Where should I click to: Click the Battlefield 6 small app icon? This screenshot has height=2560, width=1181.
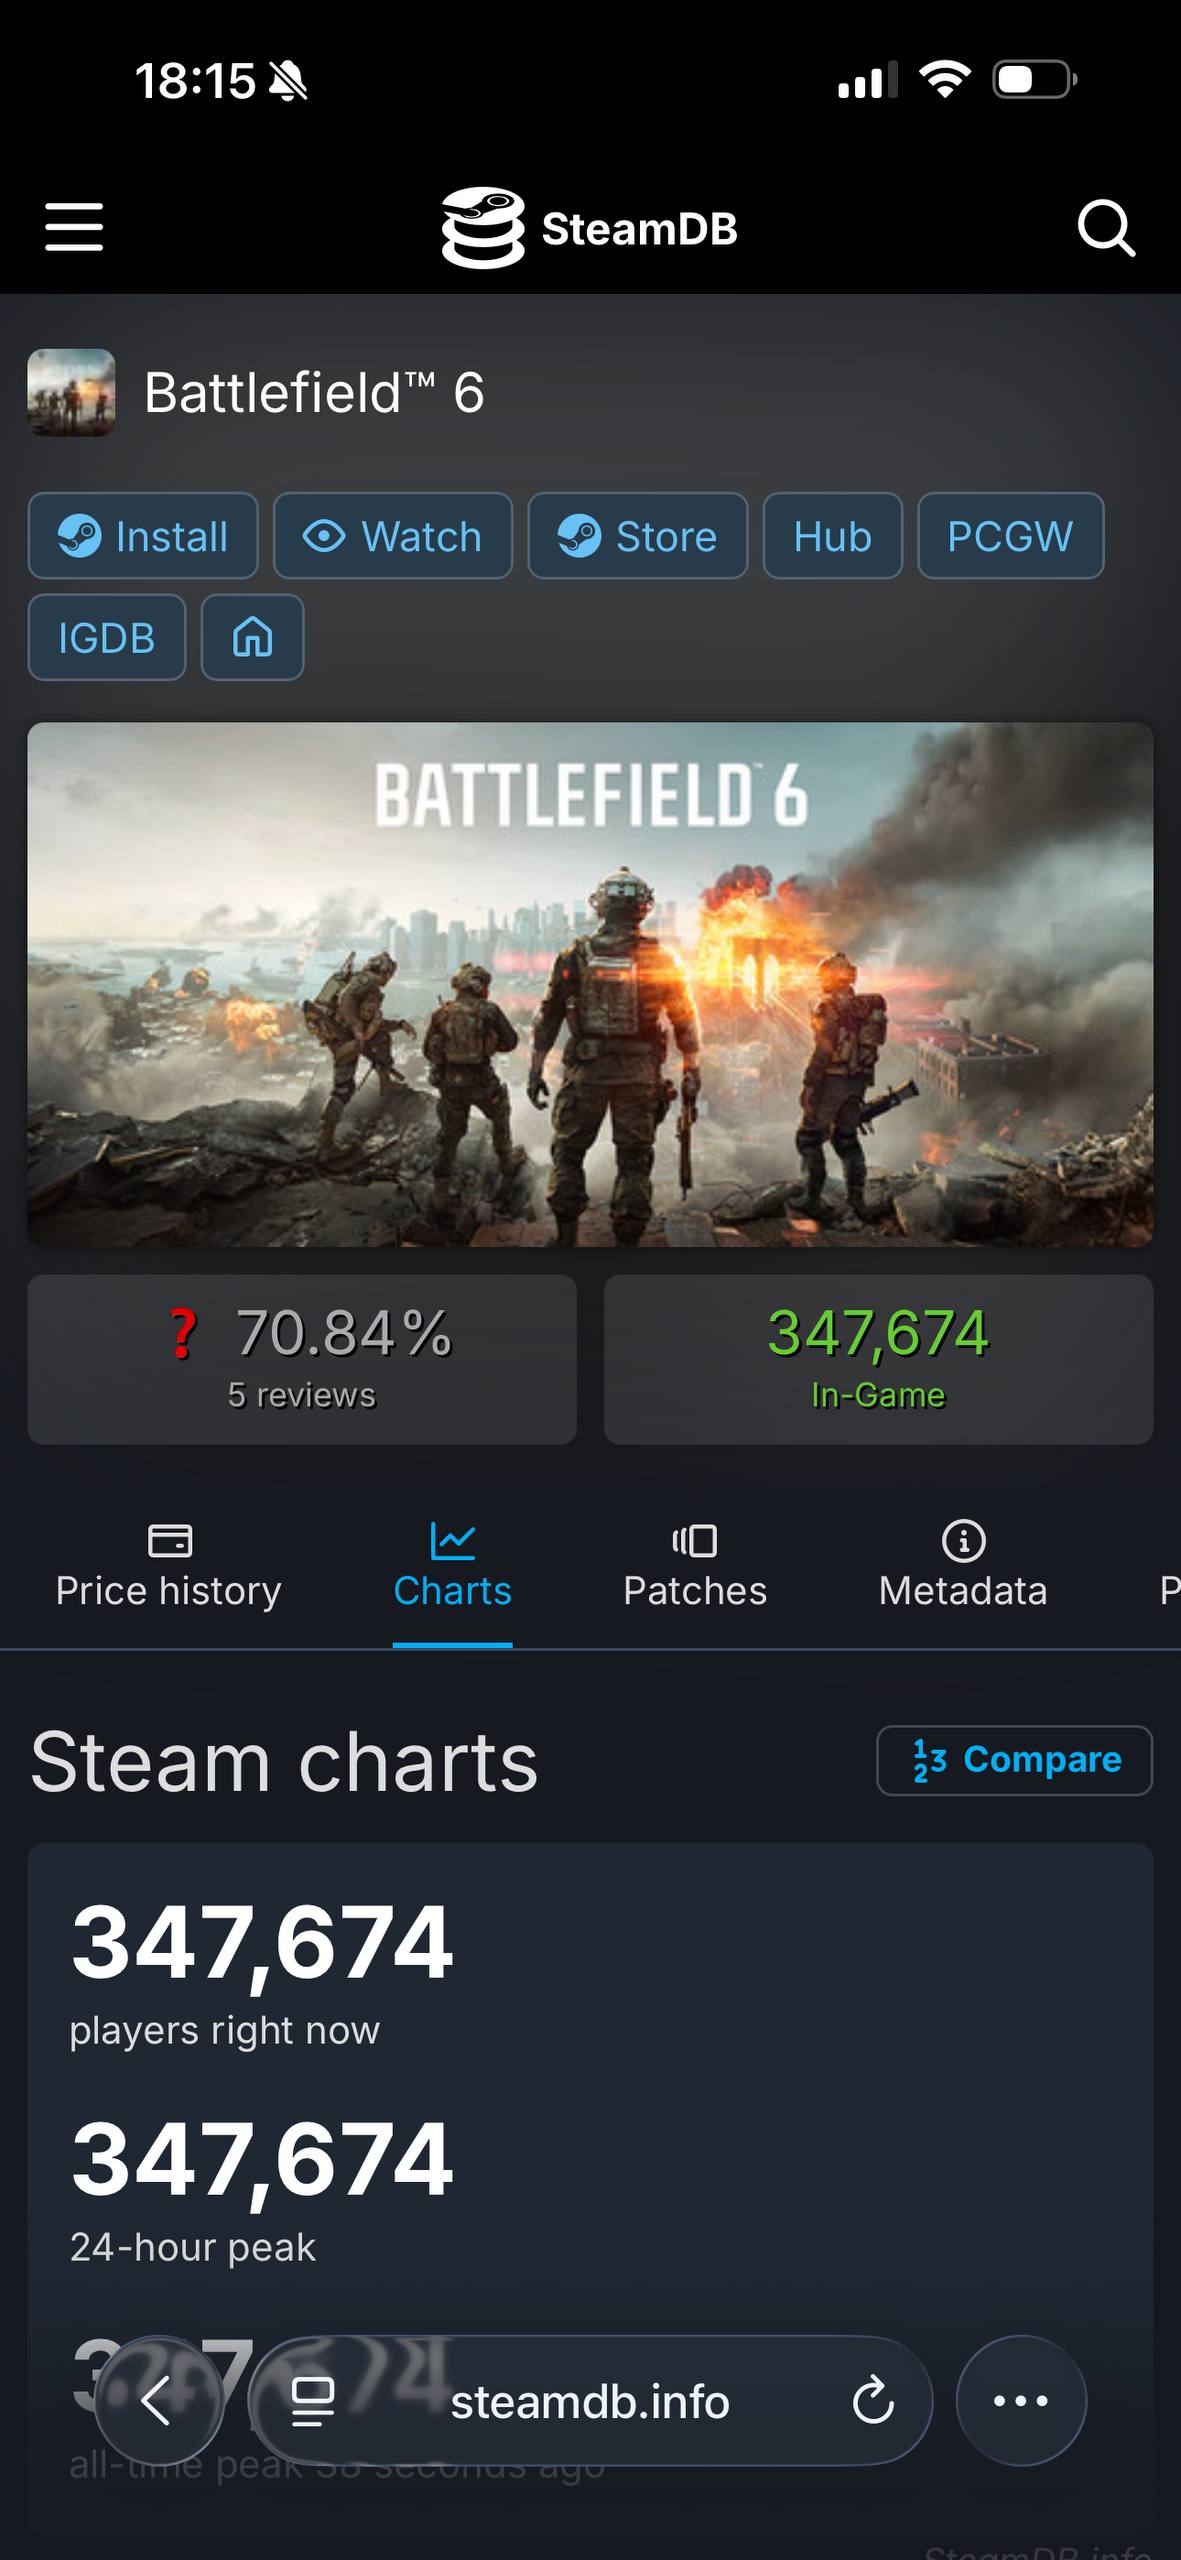pos(71,392)
